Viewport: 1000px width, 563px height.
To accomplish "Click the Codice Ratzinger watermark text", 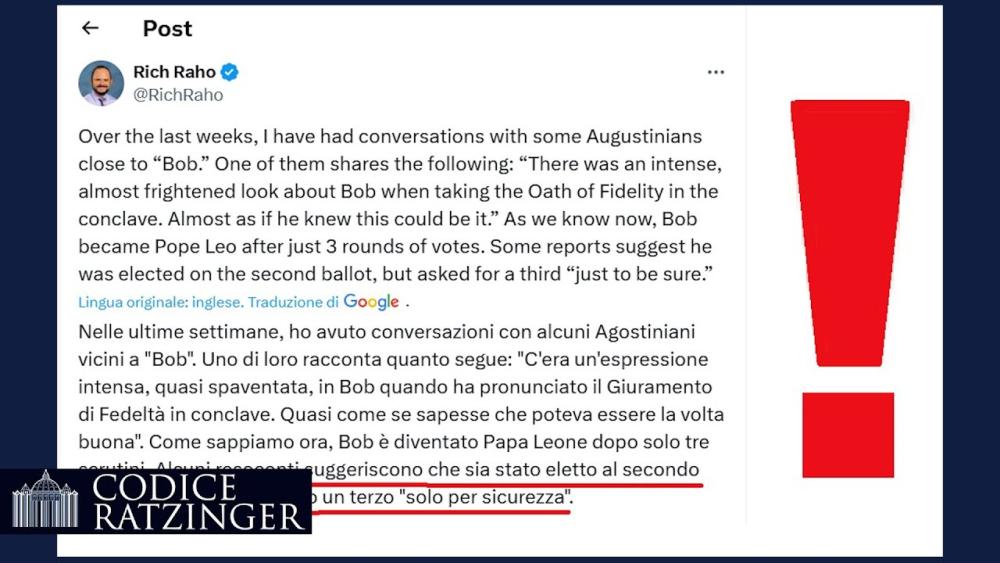I will [198, 502].
